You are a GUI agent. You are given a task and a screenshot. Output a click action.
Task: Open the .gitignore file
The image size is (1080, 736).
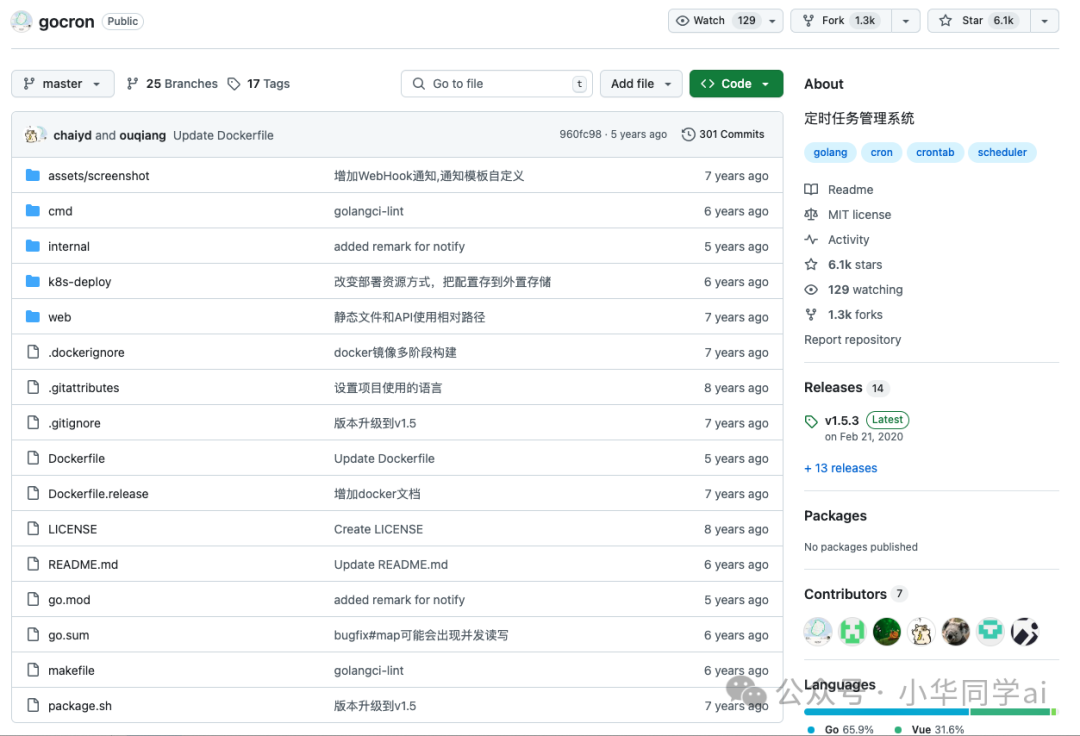click(74, 423)
